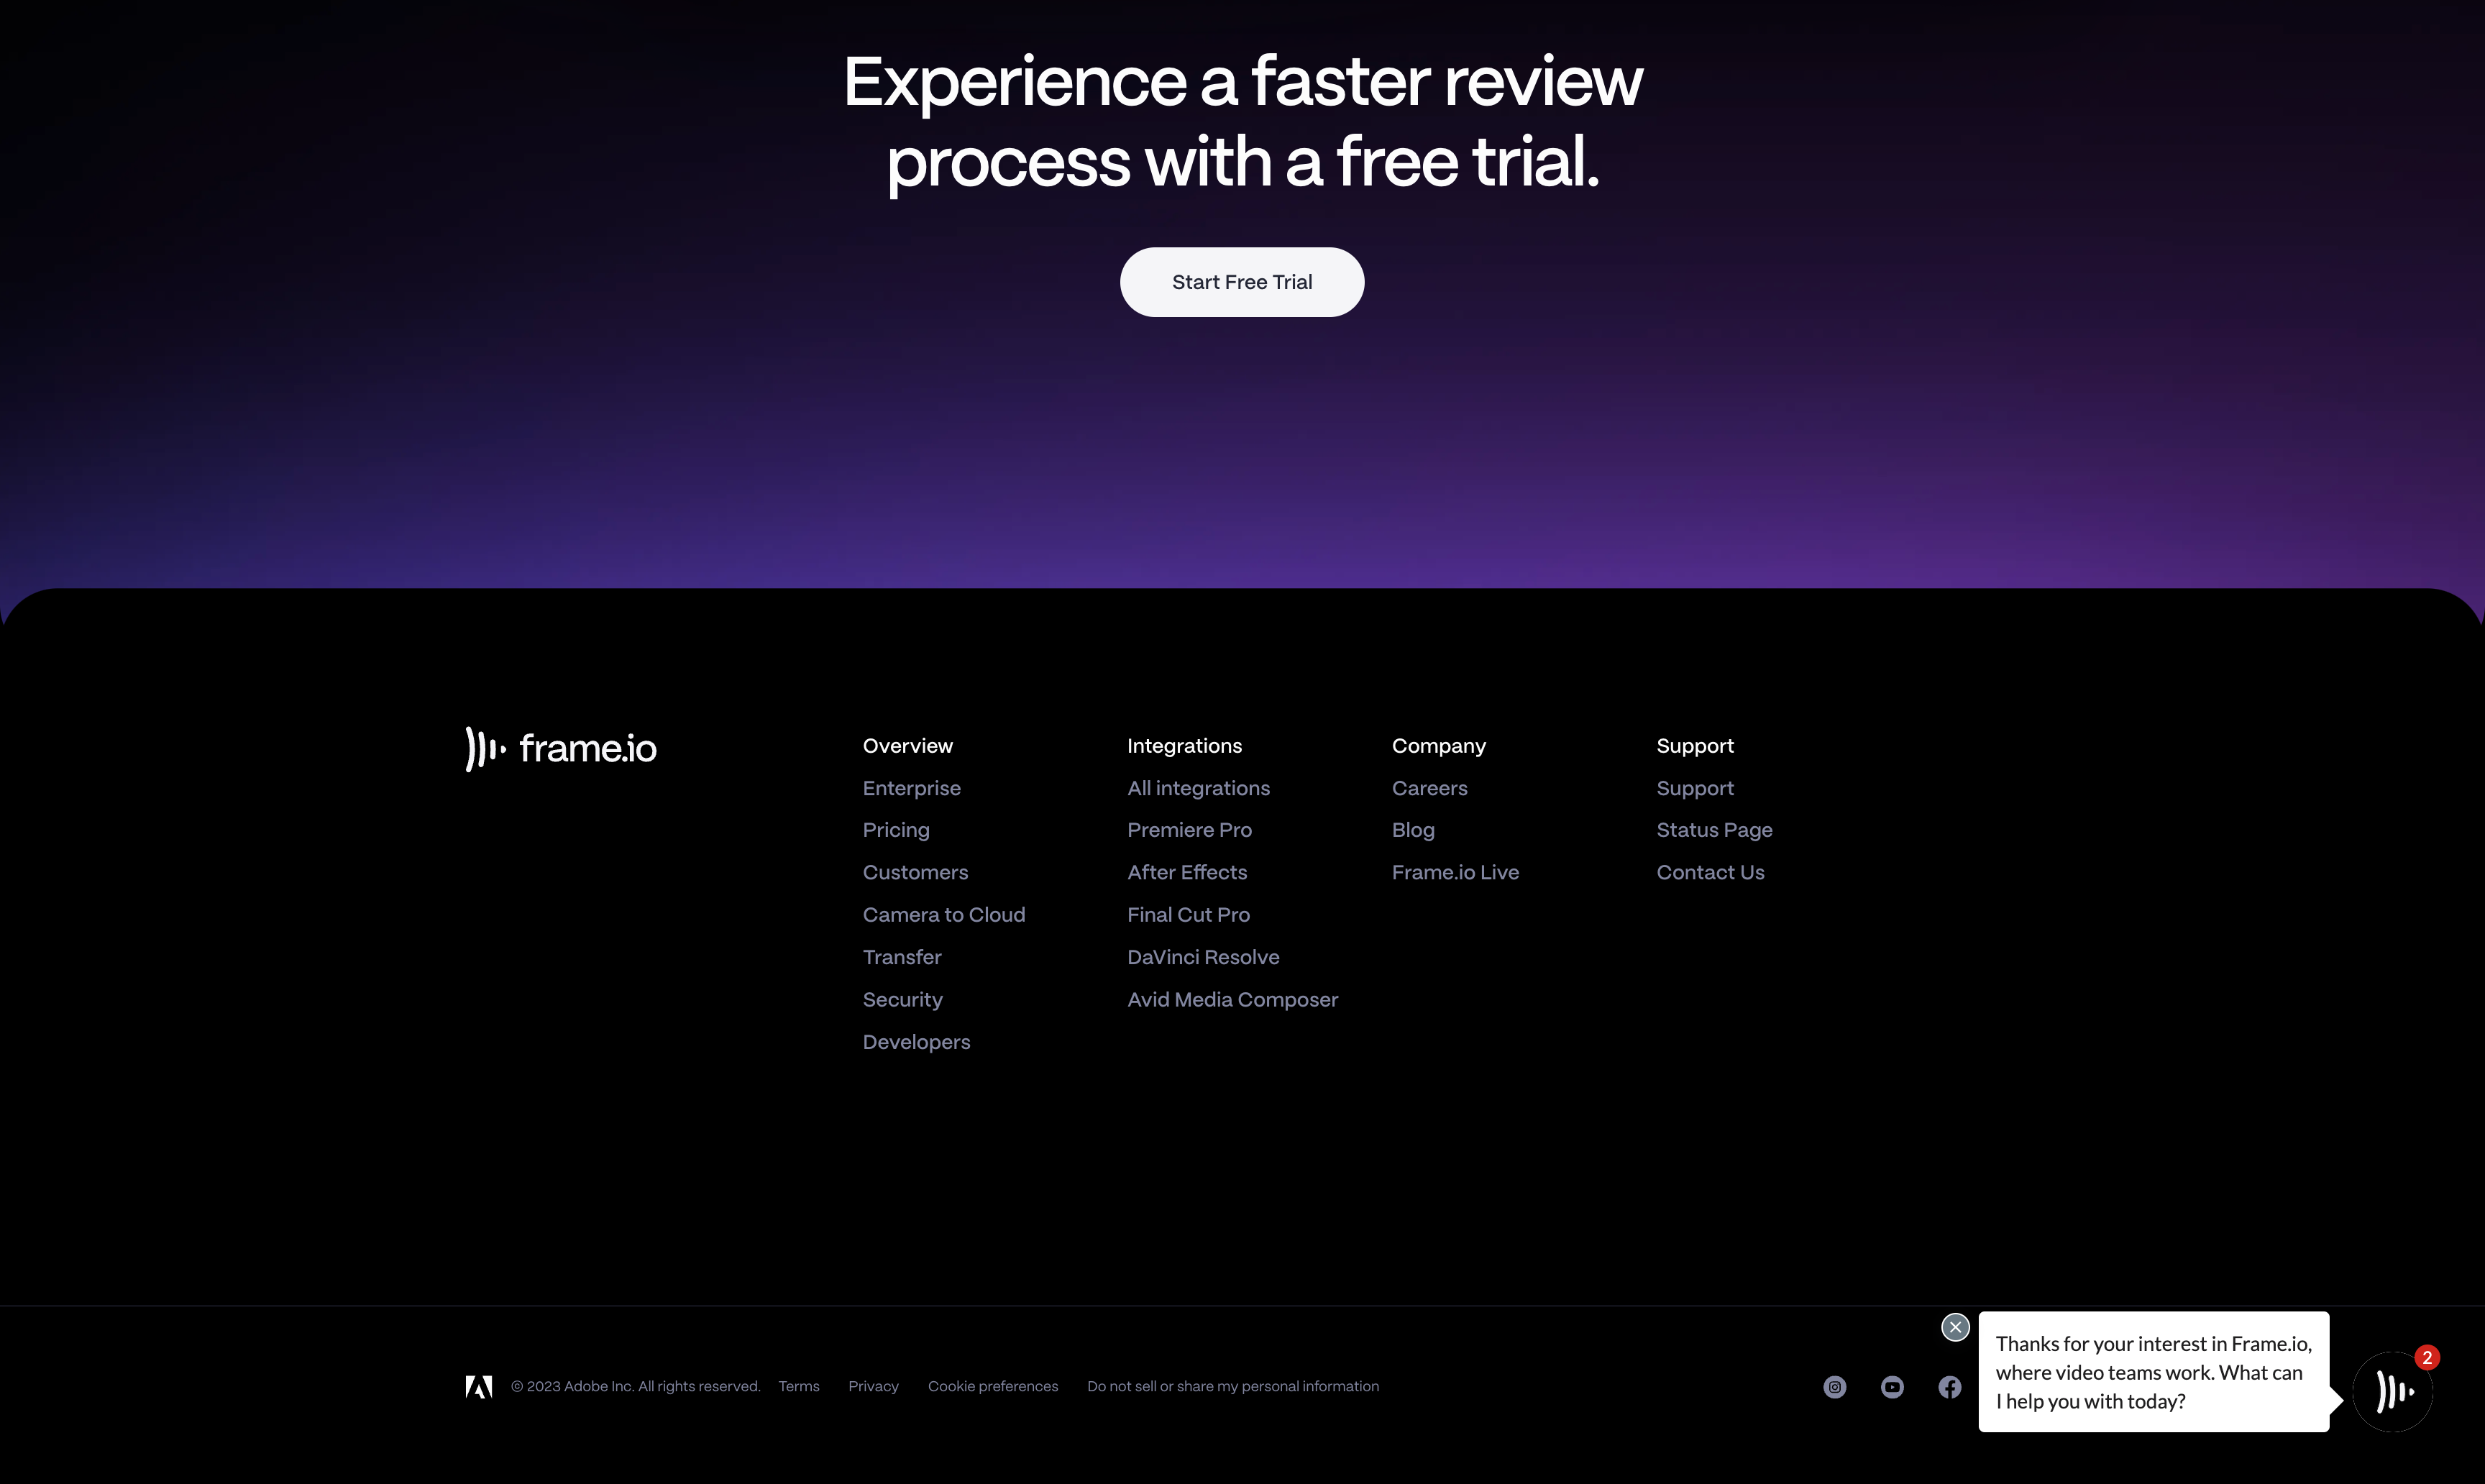Open the YouTube social icon
The image size is (2485, 1484).
[1892, 1387]
